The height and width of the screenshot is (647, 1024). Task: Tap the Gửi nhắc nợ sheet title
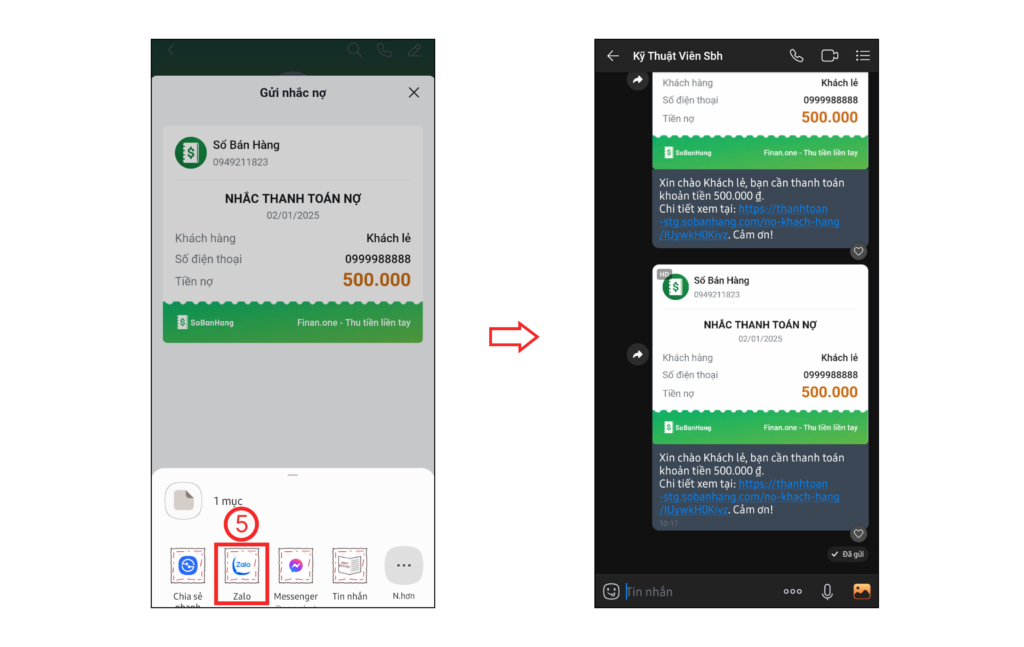point(293,93)
